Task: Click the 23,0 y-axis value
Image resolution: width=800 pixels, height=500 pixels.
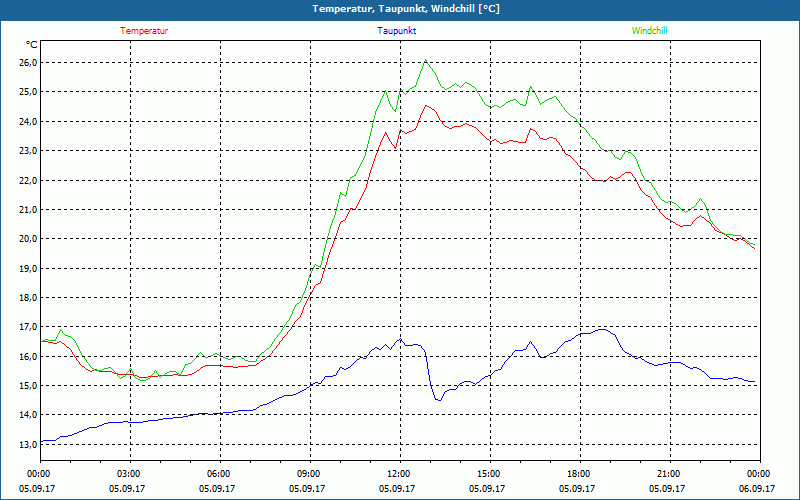Action: [x=28, y=151]
